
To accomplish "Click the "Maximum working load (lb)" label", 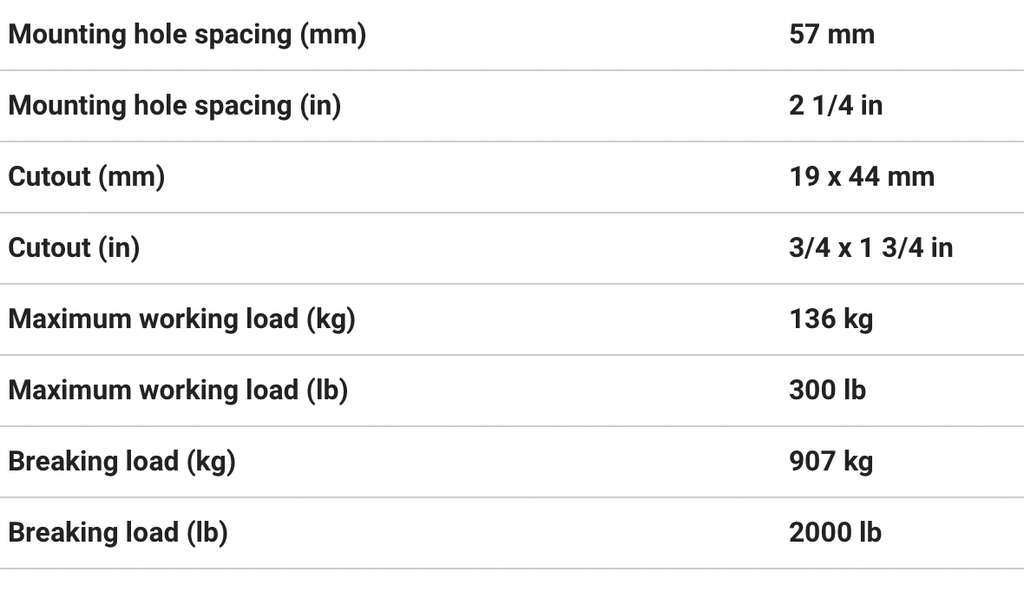I will [178, 391].
